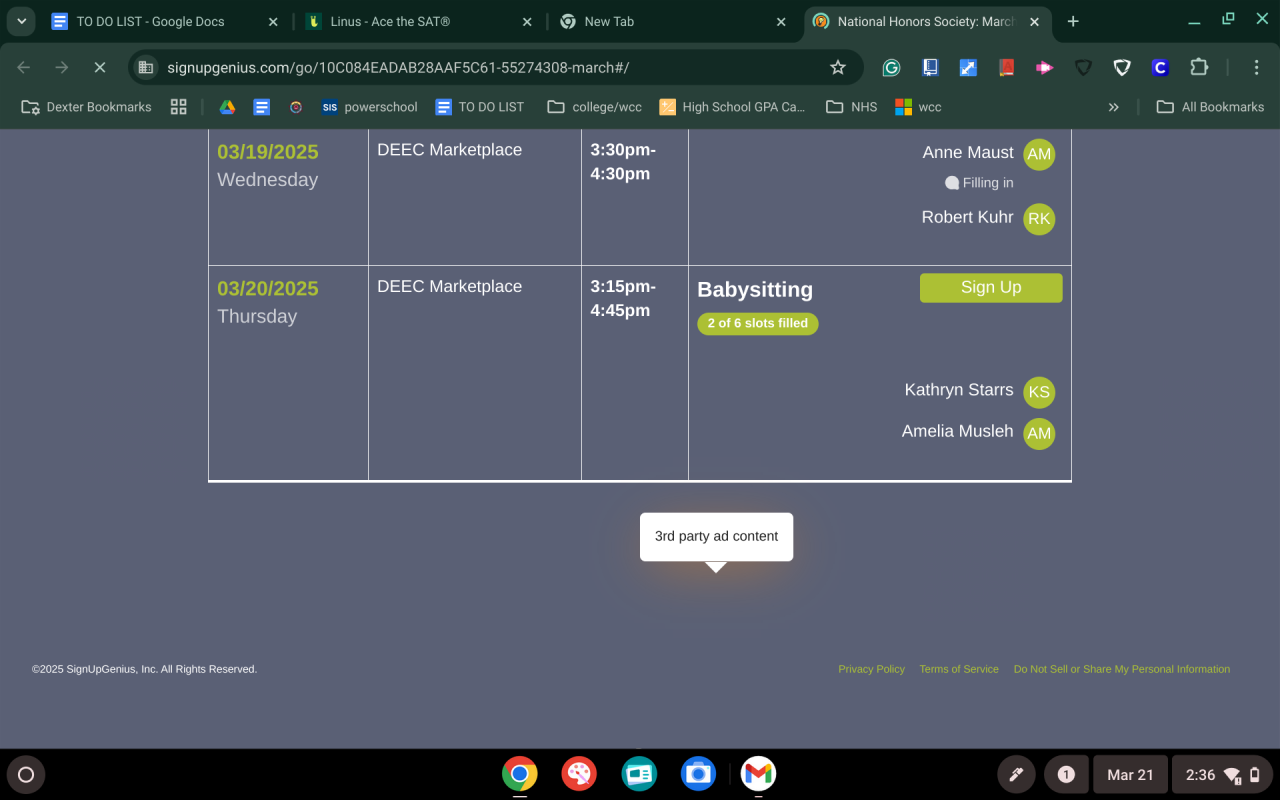The height and width of the screenshot is (800, 1280).
Task: Open the Google Drive bookmark
Action: 227,107
